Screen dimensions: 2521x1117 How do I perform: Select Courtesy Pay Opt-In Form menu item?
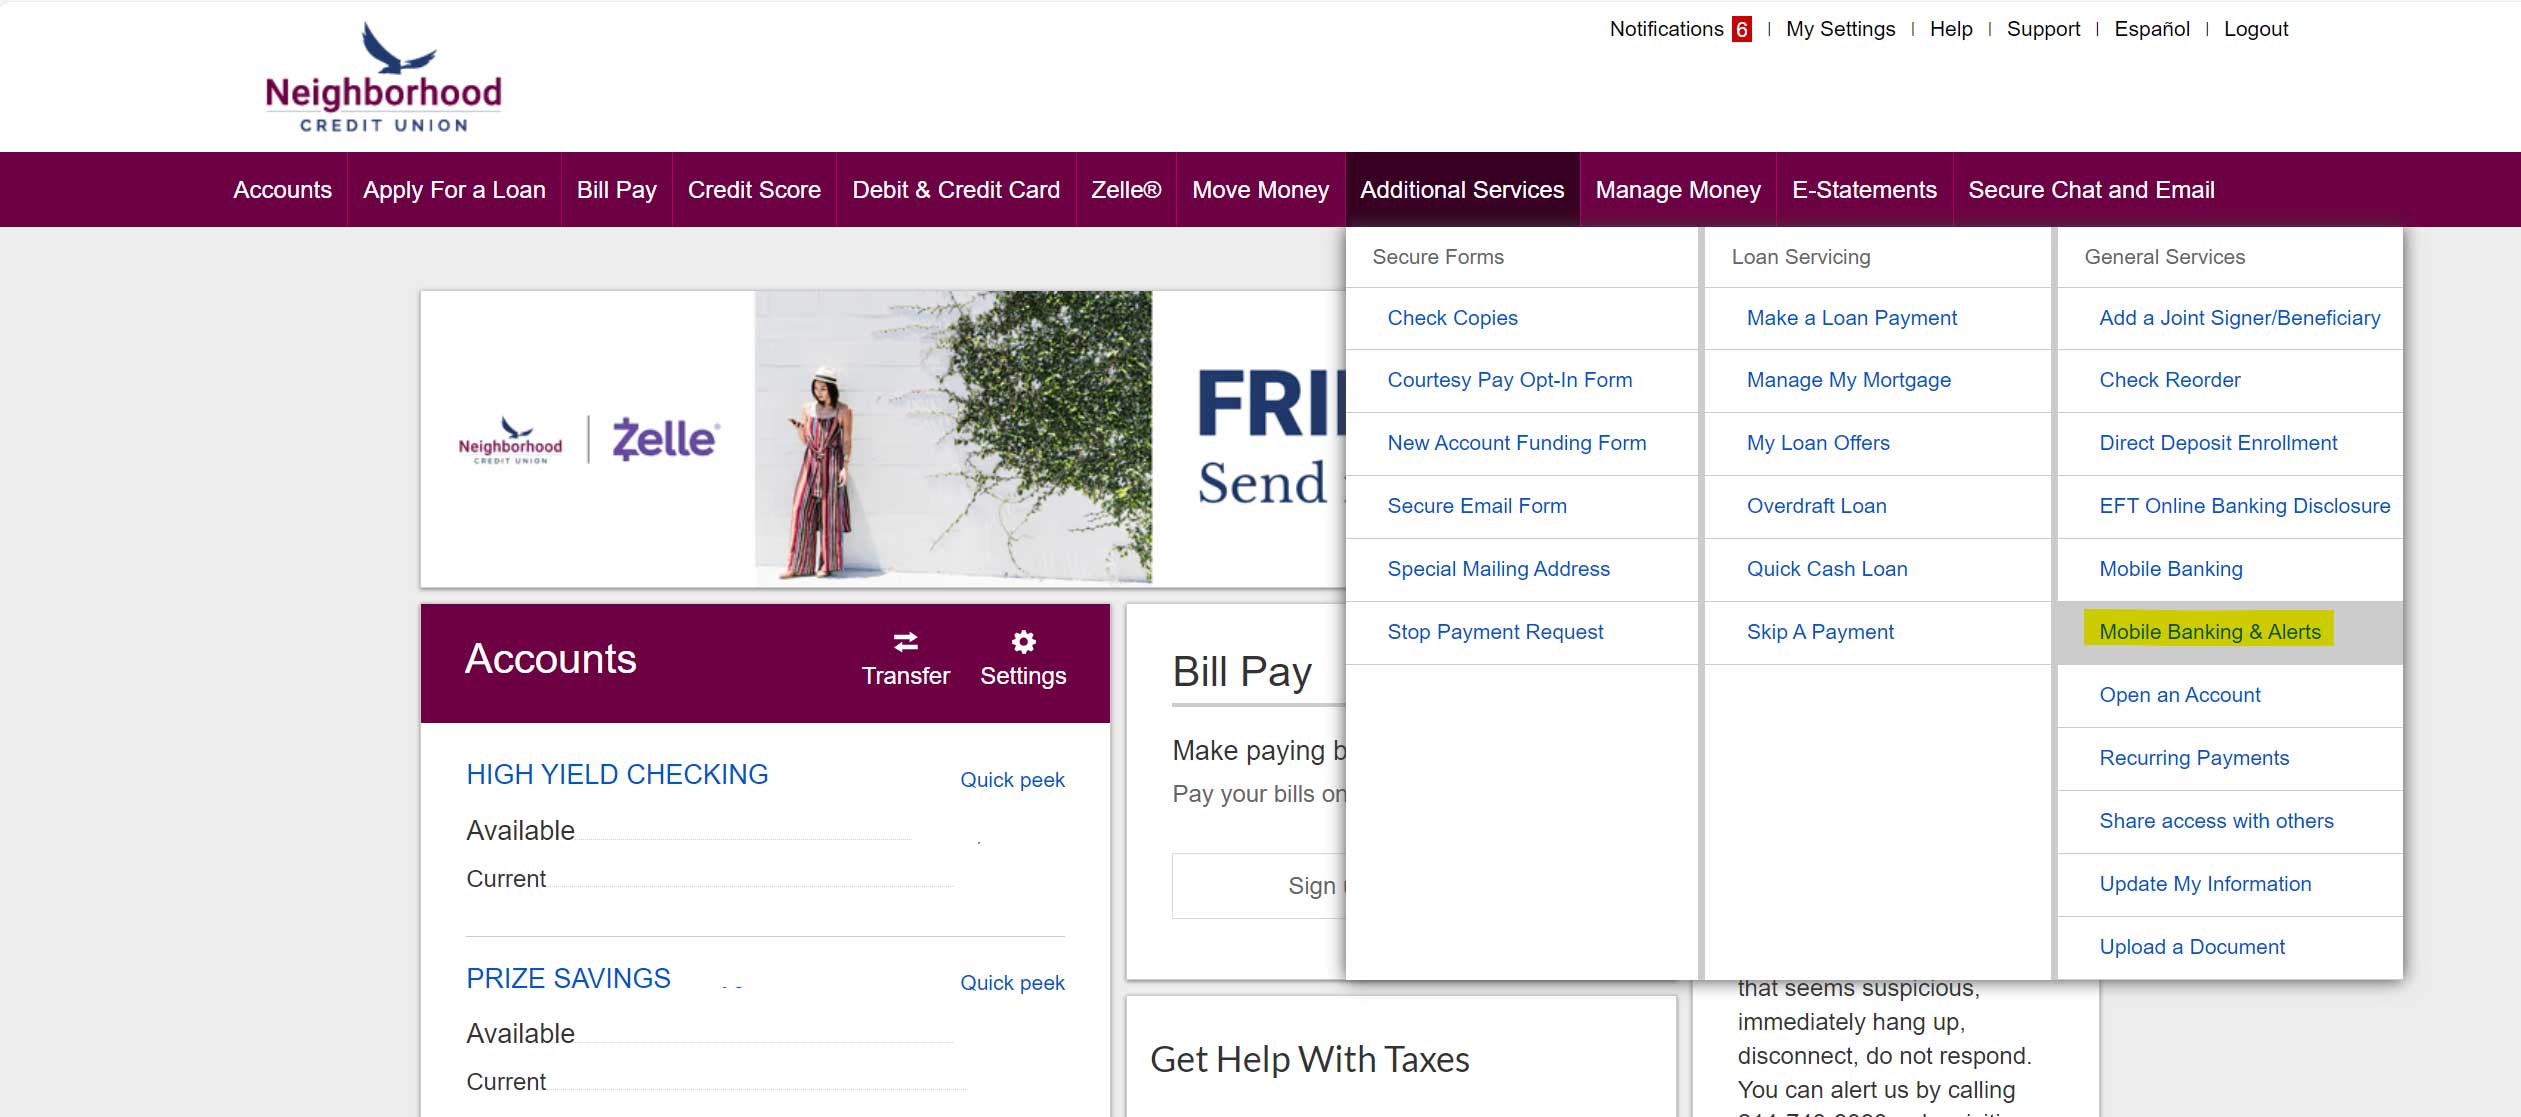click(x=1510, y=379)
